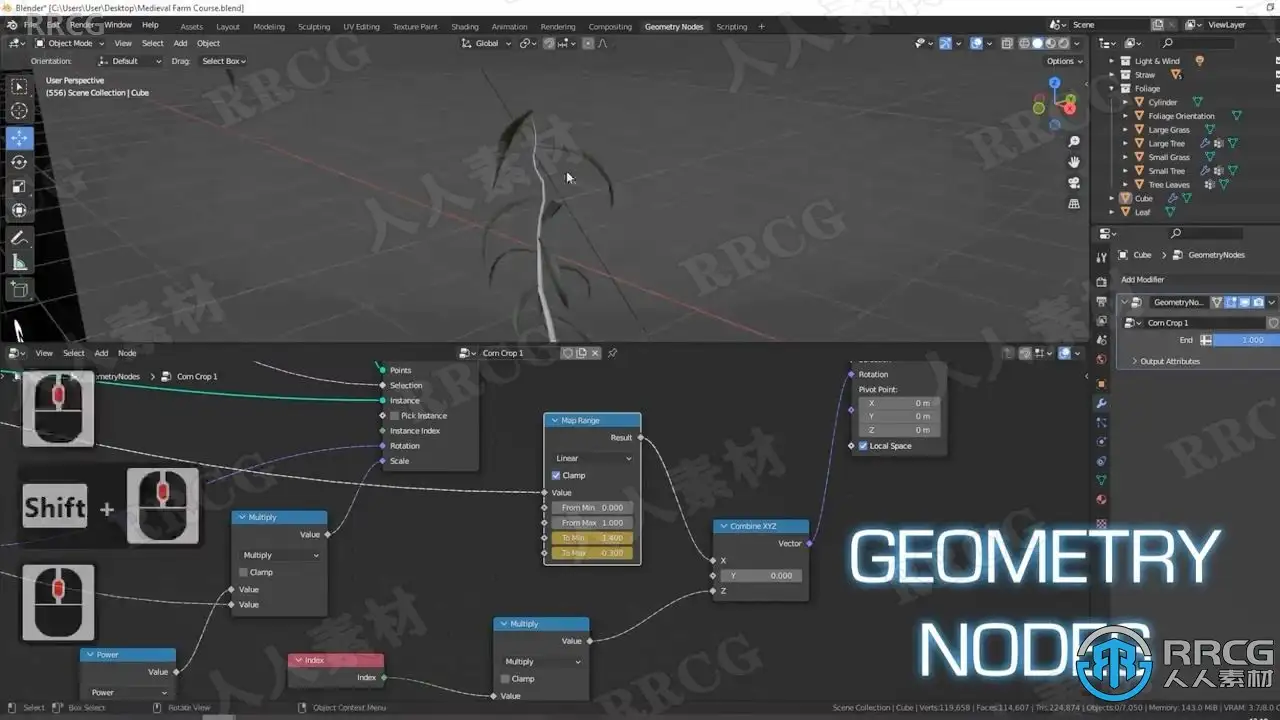Enable Clamp on the lower Multiply node
Screen dimensions: 1280x720
point(505,679)
